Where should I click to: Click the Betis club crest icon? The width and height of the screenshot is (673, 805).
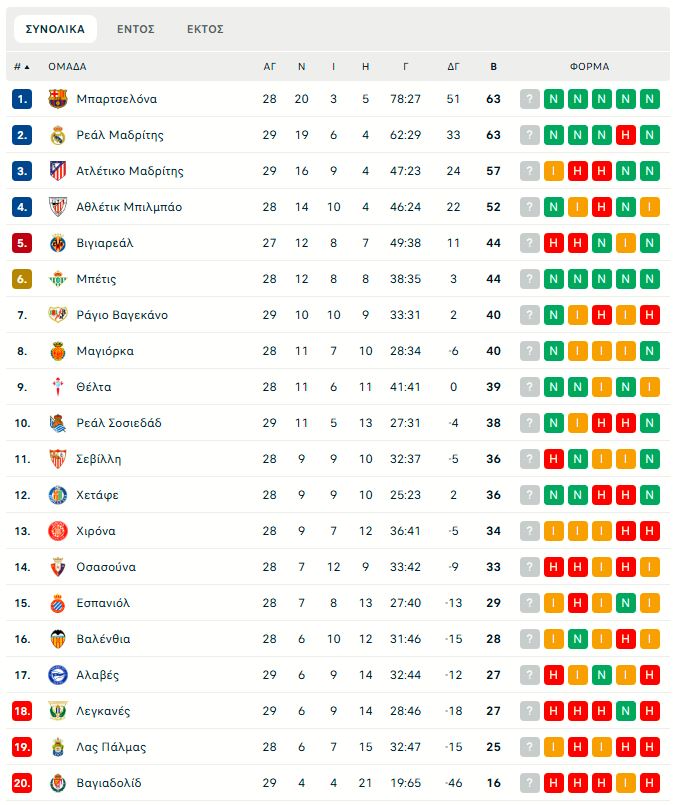click(x=57, y=279)
